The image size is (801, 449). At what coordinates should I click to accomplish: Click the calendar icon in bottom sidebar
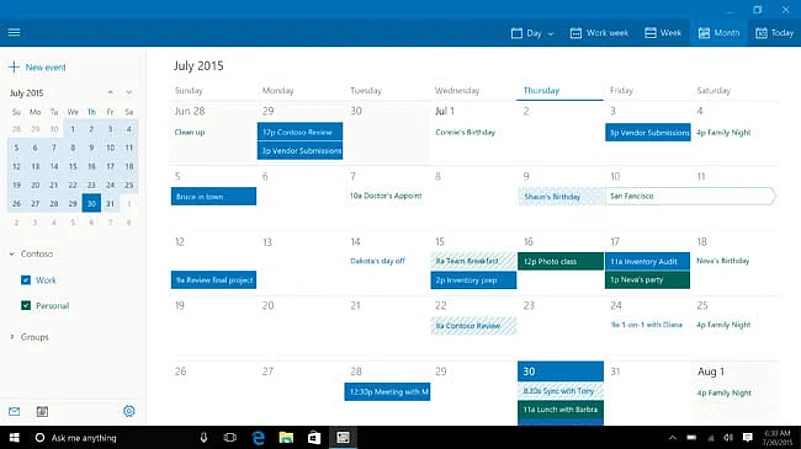[x=42, y=411]
